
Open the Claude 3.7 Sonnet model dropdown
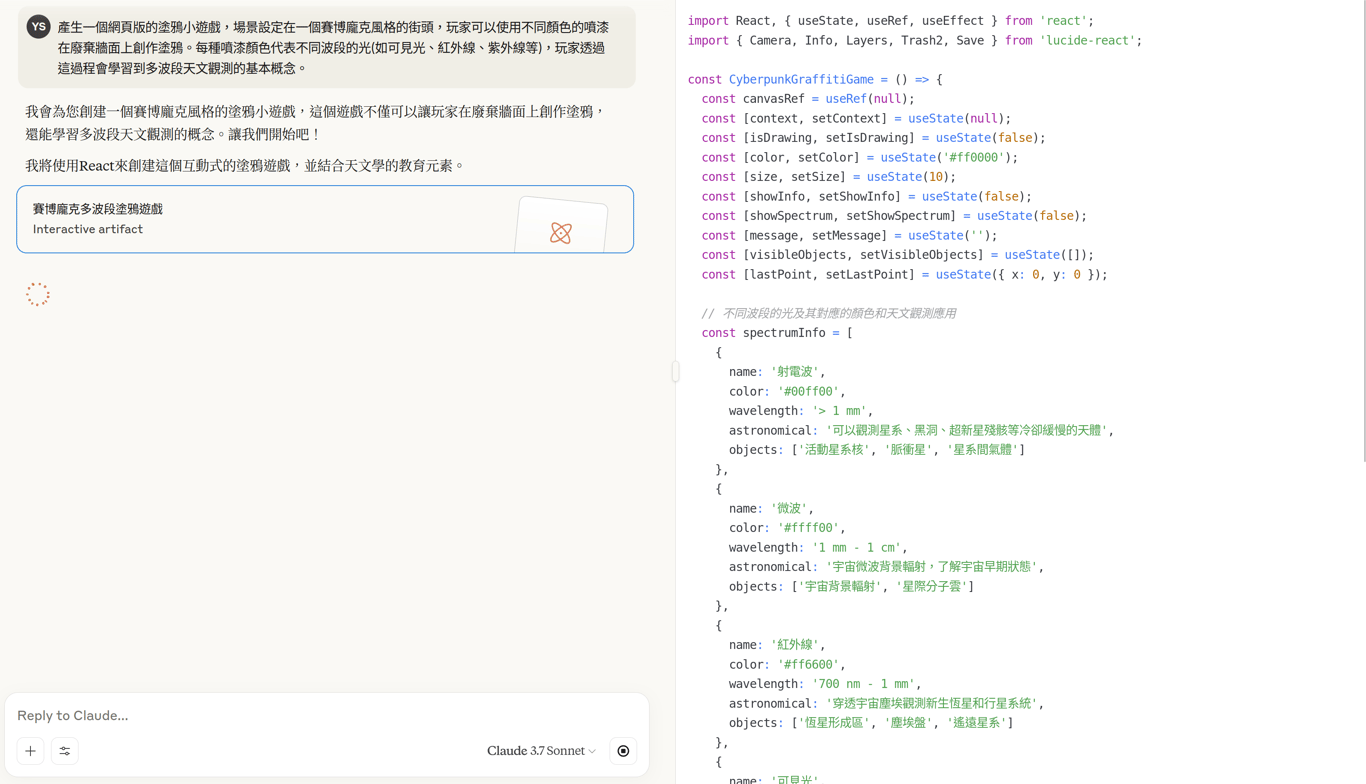coord(541,751)
